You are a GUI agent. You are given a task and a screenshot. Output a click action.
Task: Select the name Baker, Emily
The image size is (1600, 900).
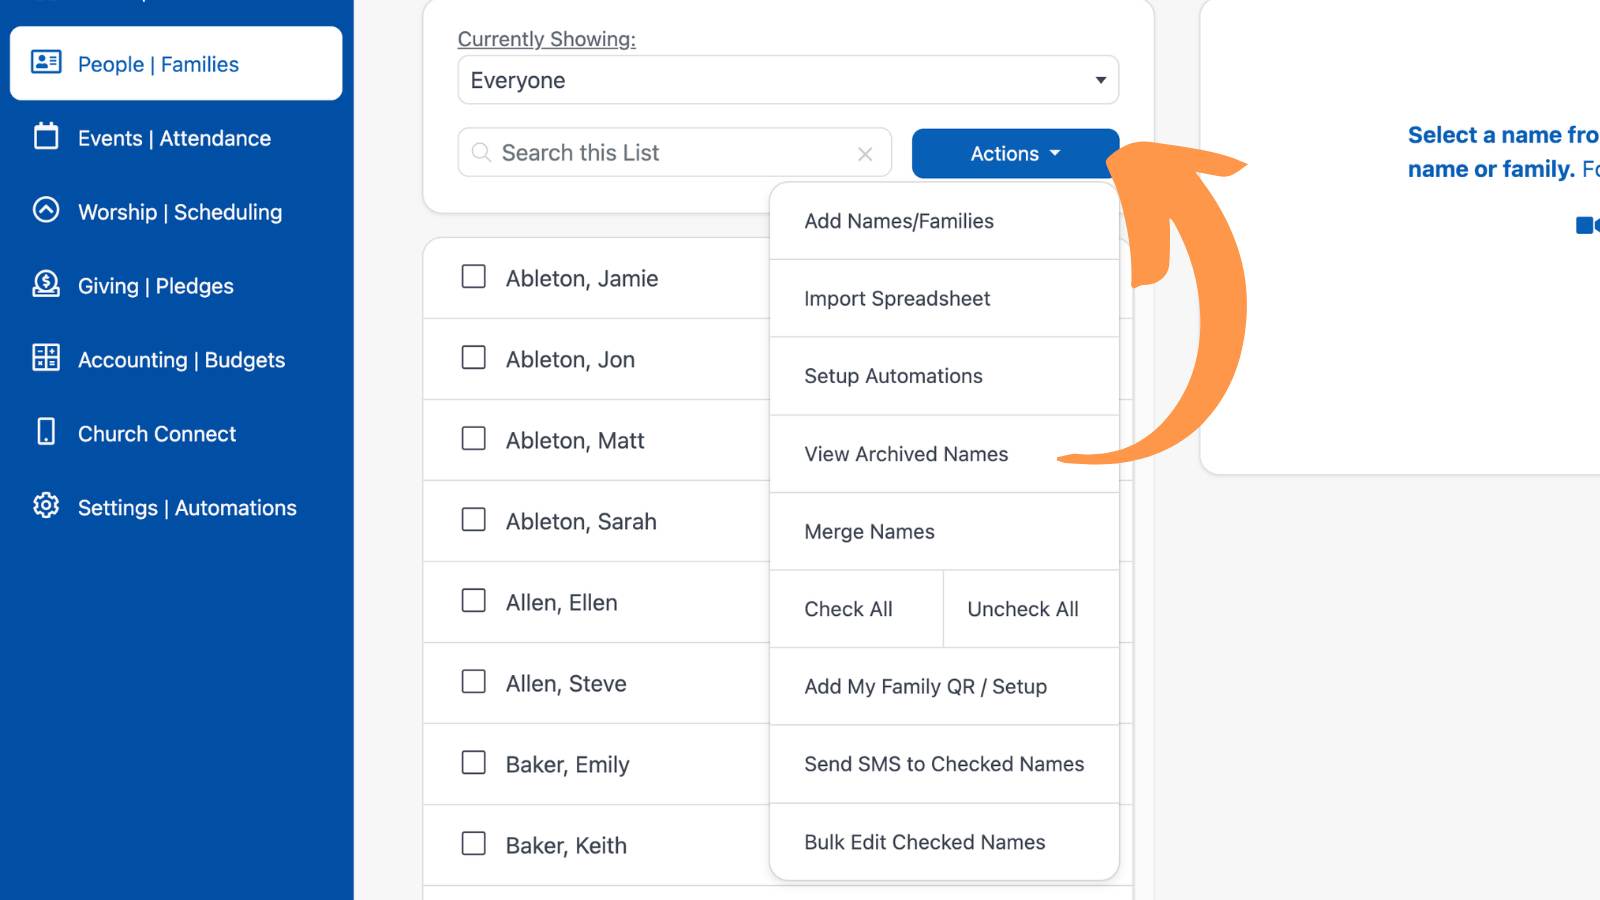[568, 765]
